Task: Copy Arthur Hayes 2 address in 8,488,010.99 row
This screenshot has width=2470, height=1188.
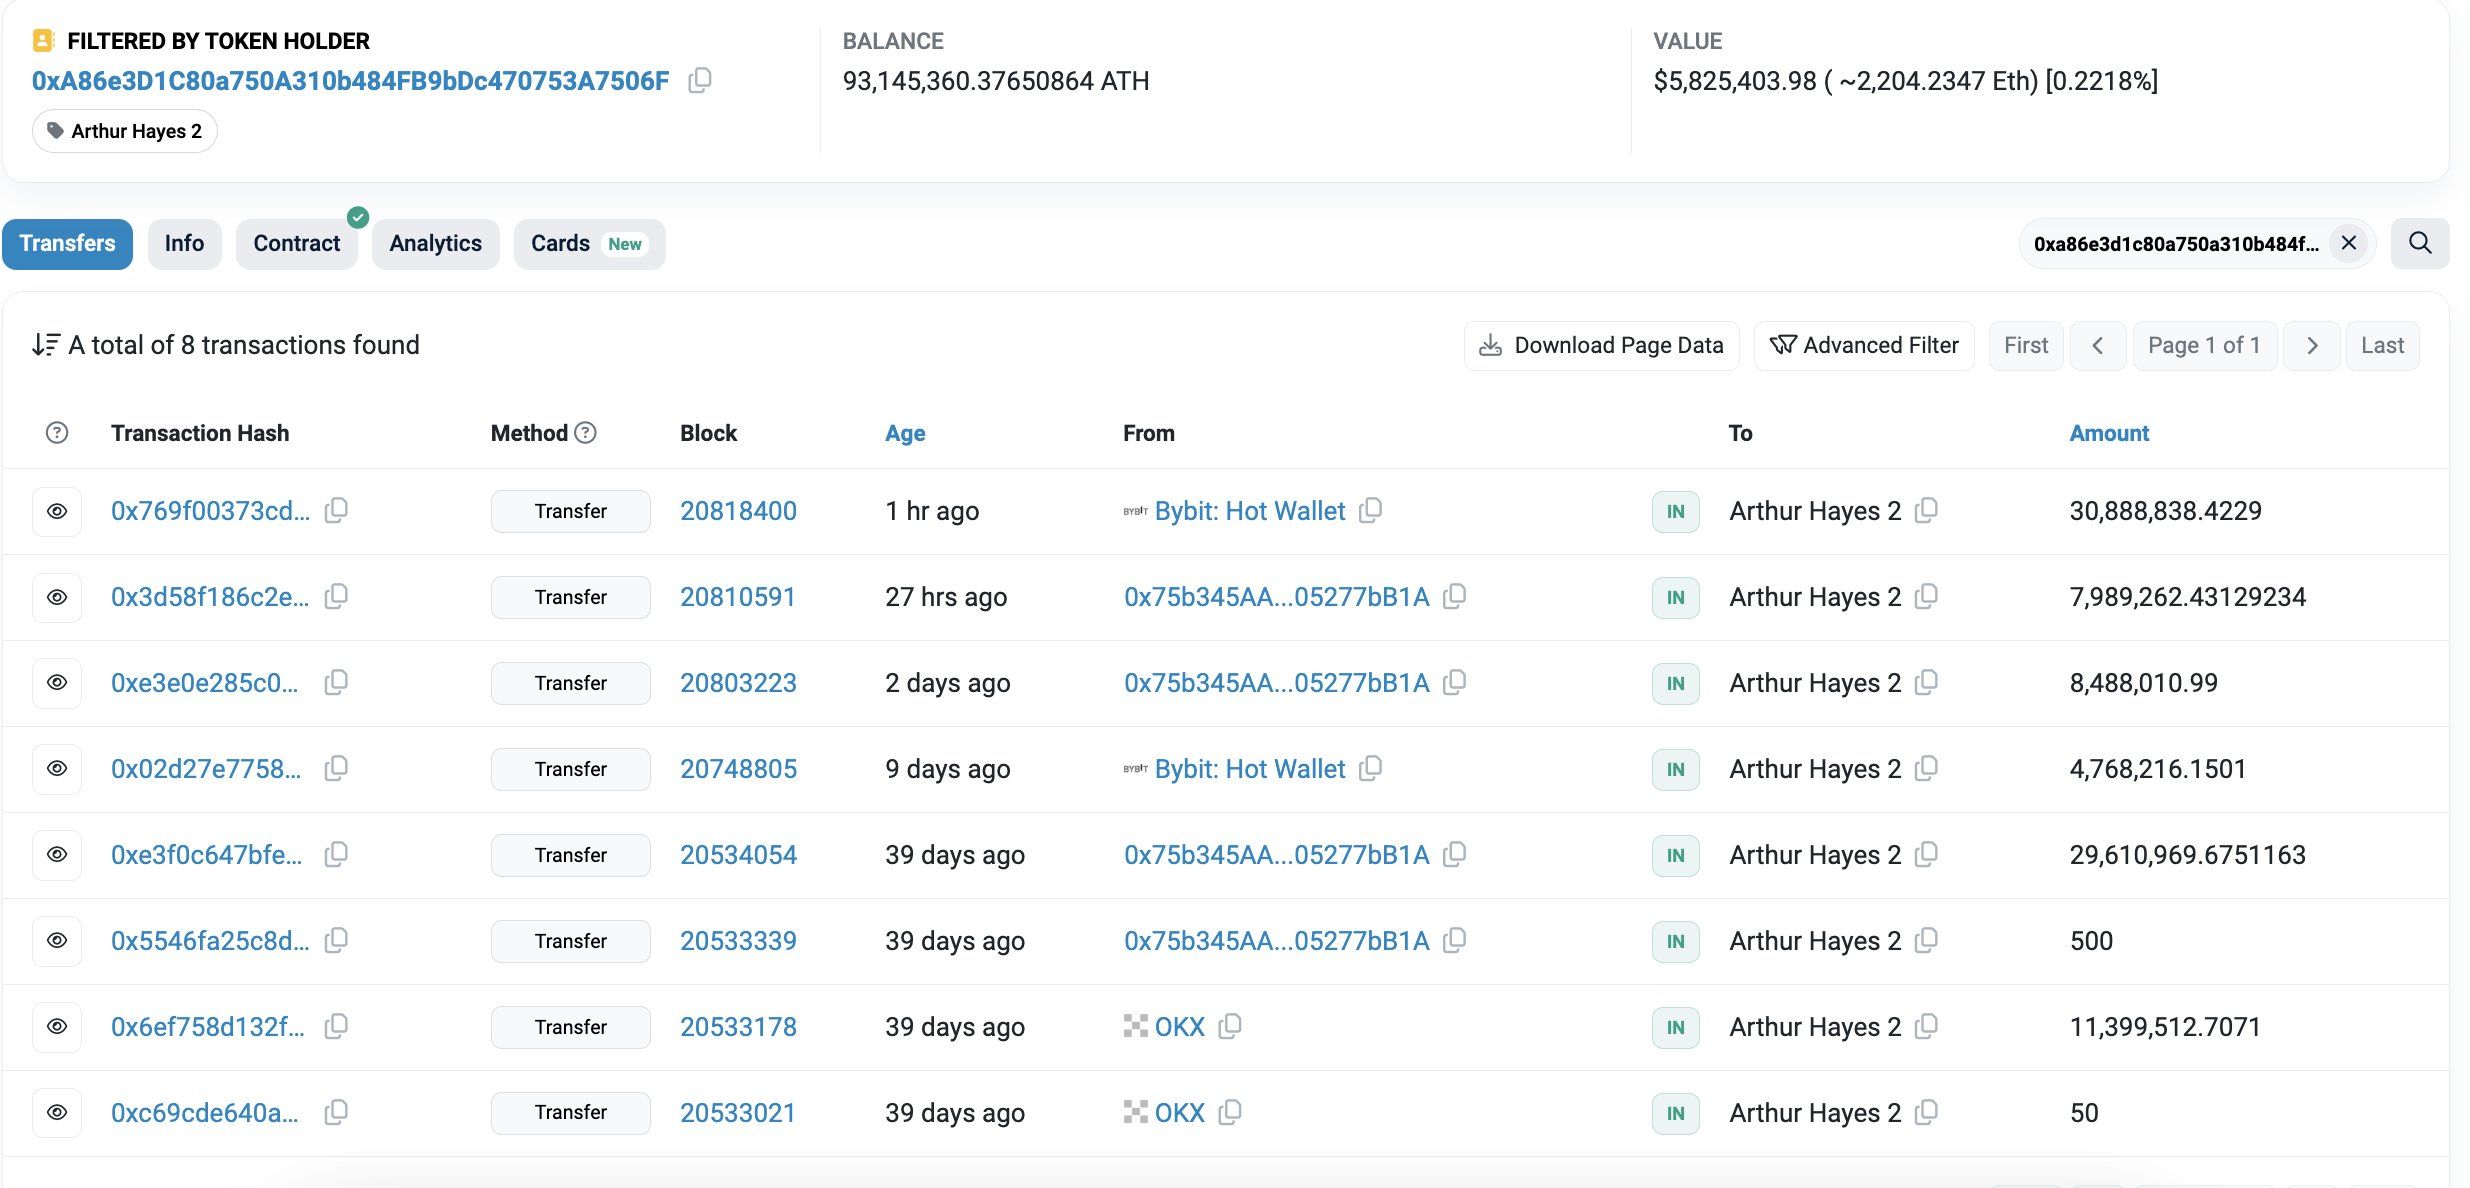Action: pos(1926,682)
